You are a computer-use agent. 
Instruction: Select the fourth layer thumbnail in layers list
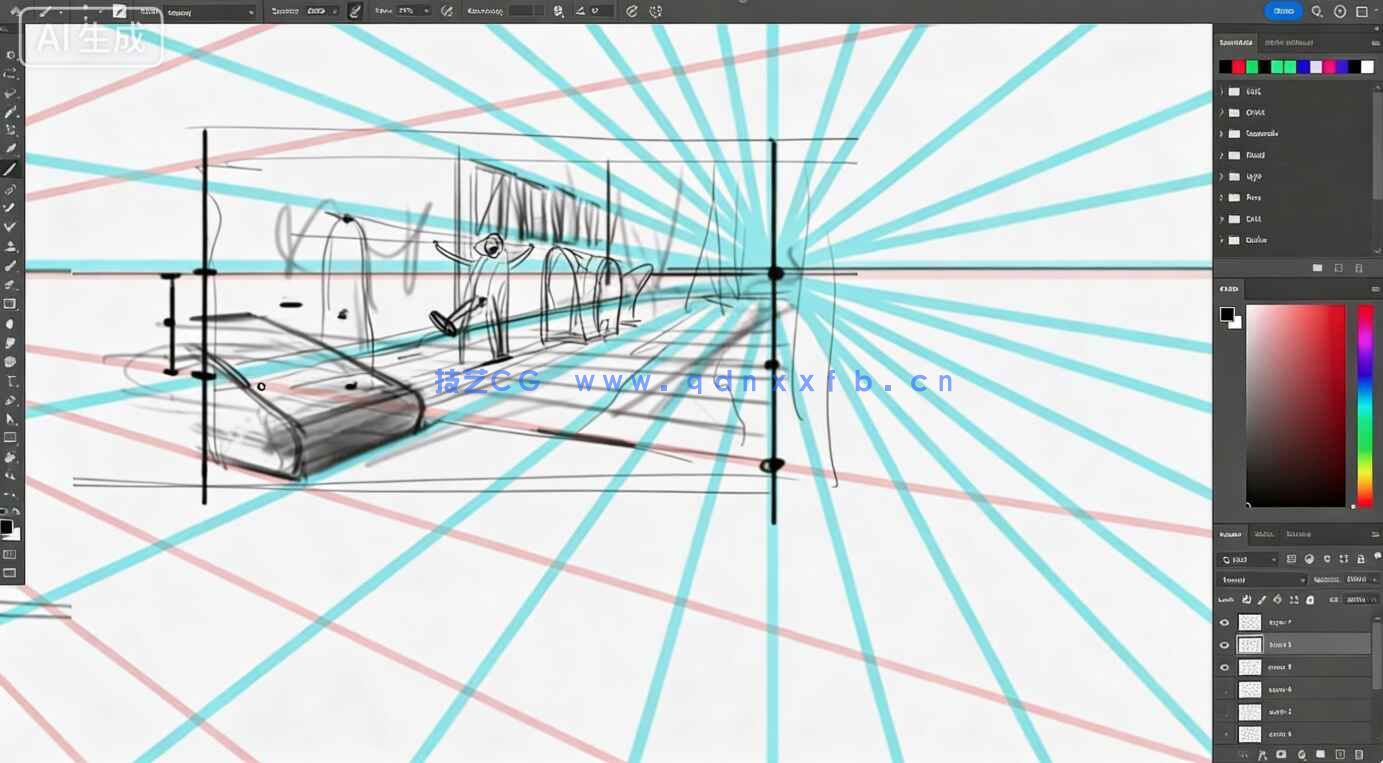tap(1250, 690)
